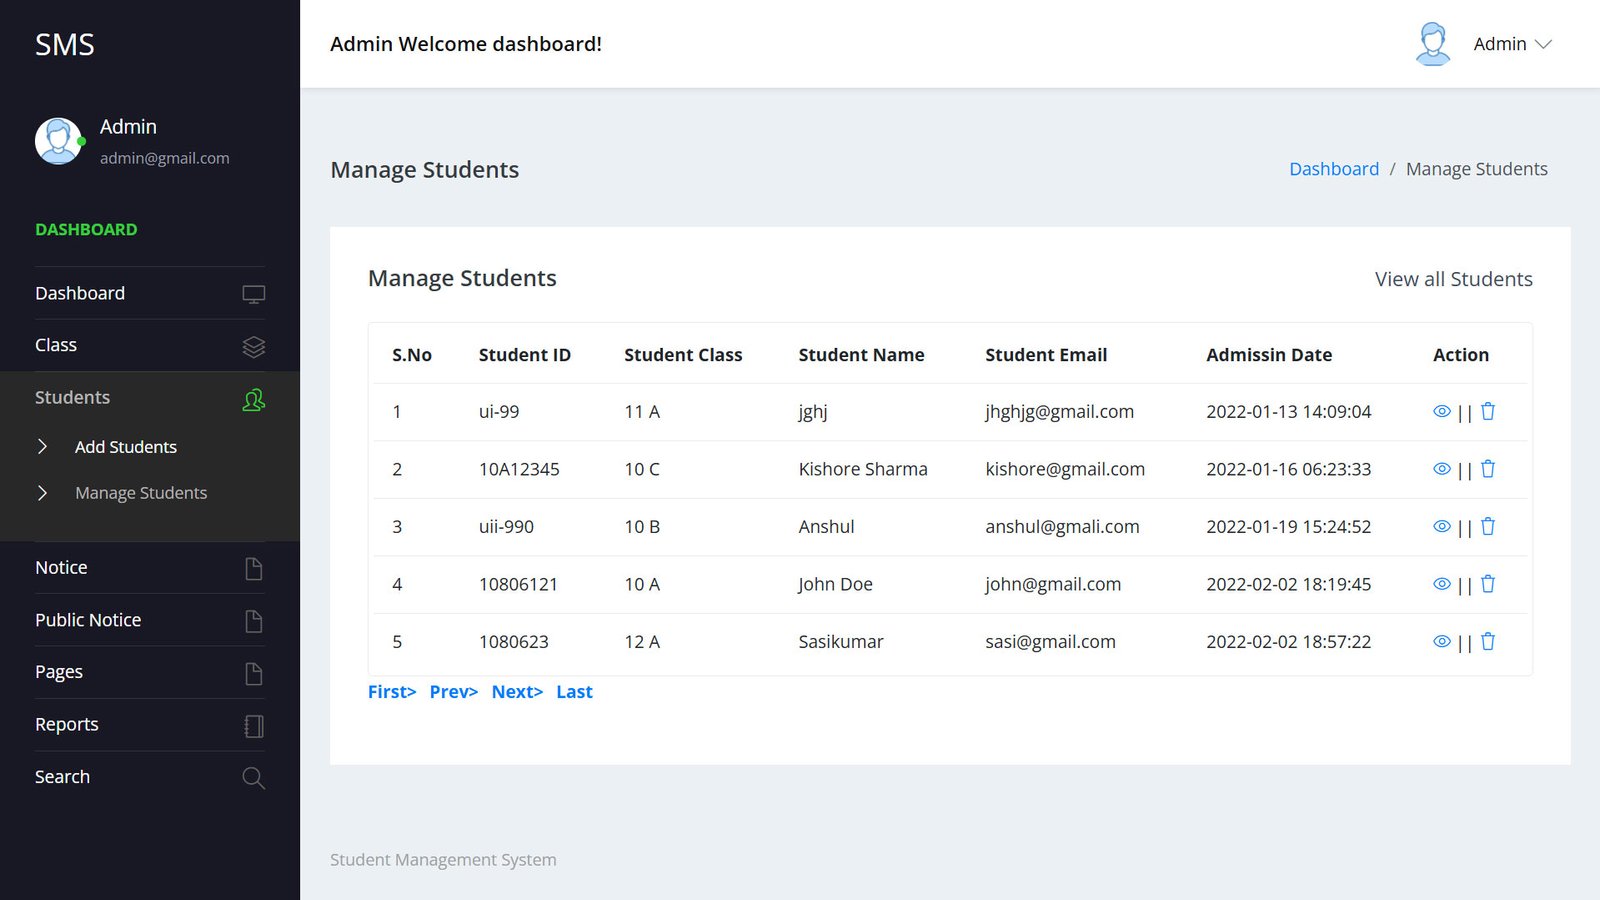View student jghj with the eye icon
The image size is (1600, 900).
1442,411
